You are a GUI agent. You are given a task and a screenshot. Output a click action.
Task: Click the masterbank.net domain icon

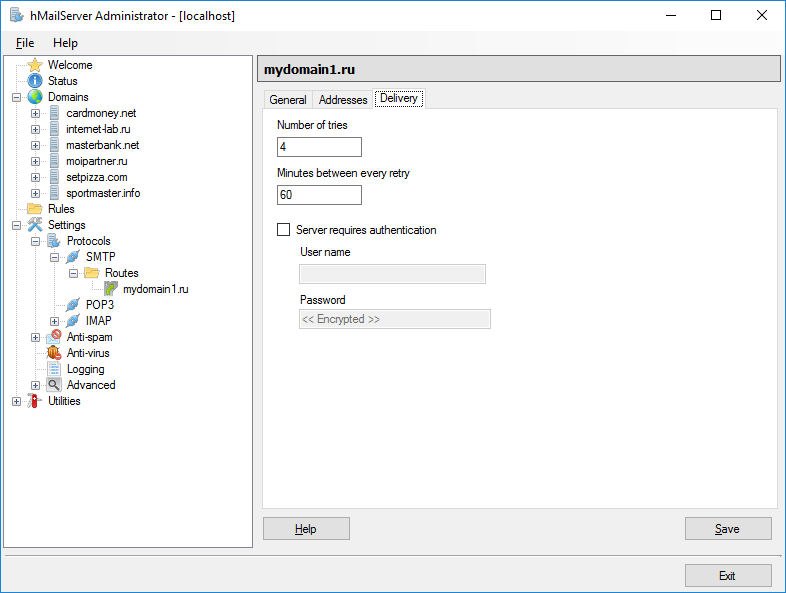[54, 145]
